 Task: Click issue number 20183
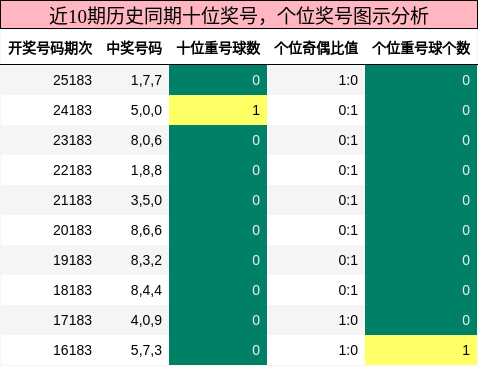72,230
